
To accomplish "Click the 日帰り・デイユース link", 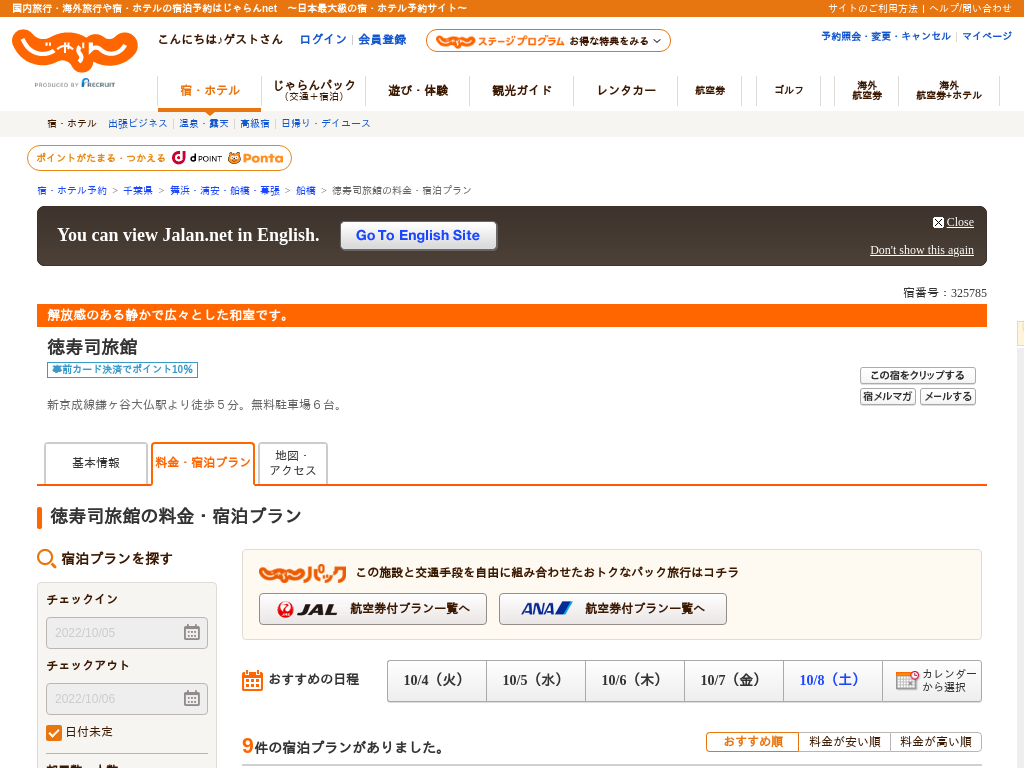I will 325,123.
